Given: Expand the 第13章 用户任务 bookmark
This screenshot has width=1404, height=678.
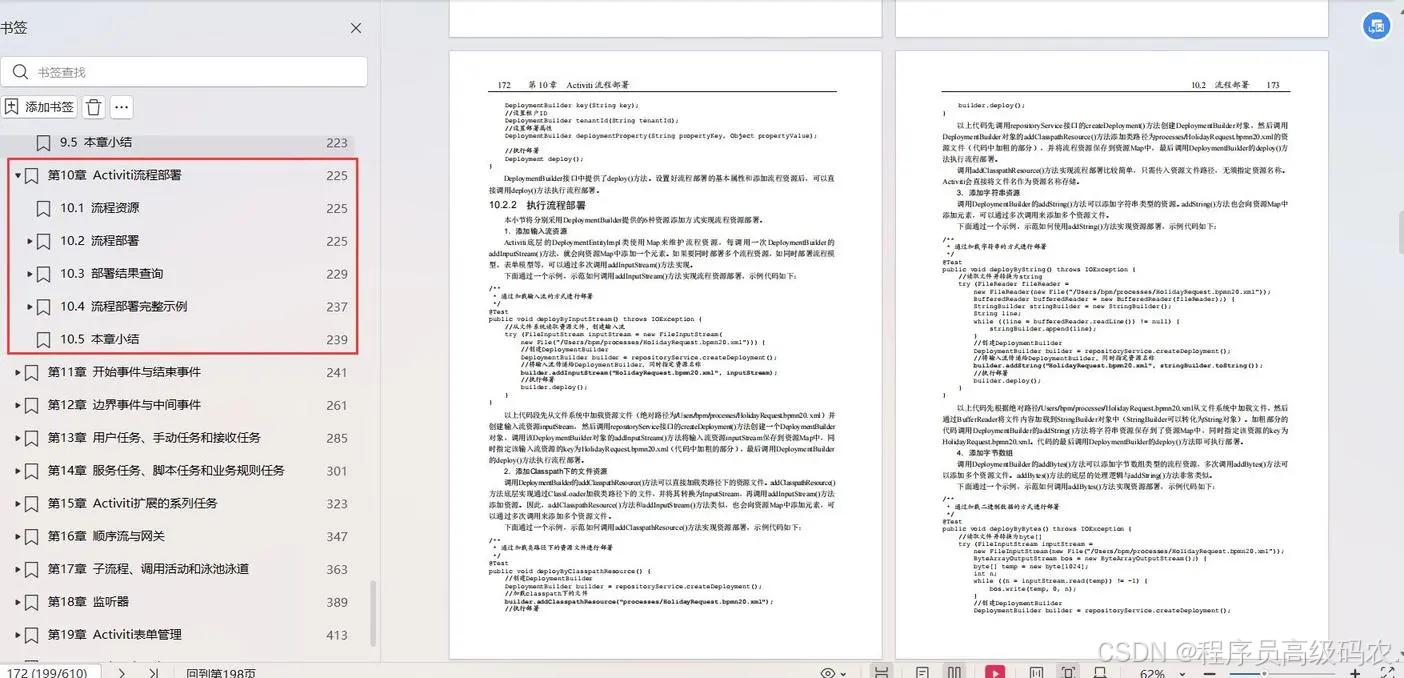Looking at the screenshot, I should coord(18,438).
